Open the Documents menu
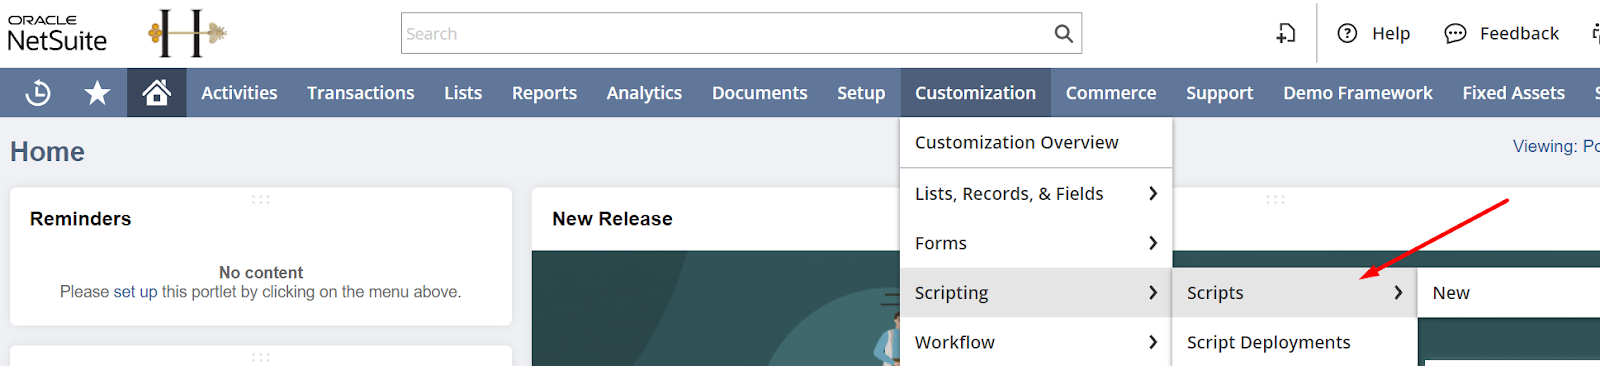Viewport: 1600px width, 366px height. [x=759, y=93]
